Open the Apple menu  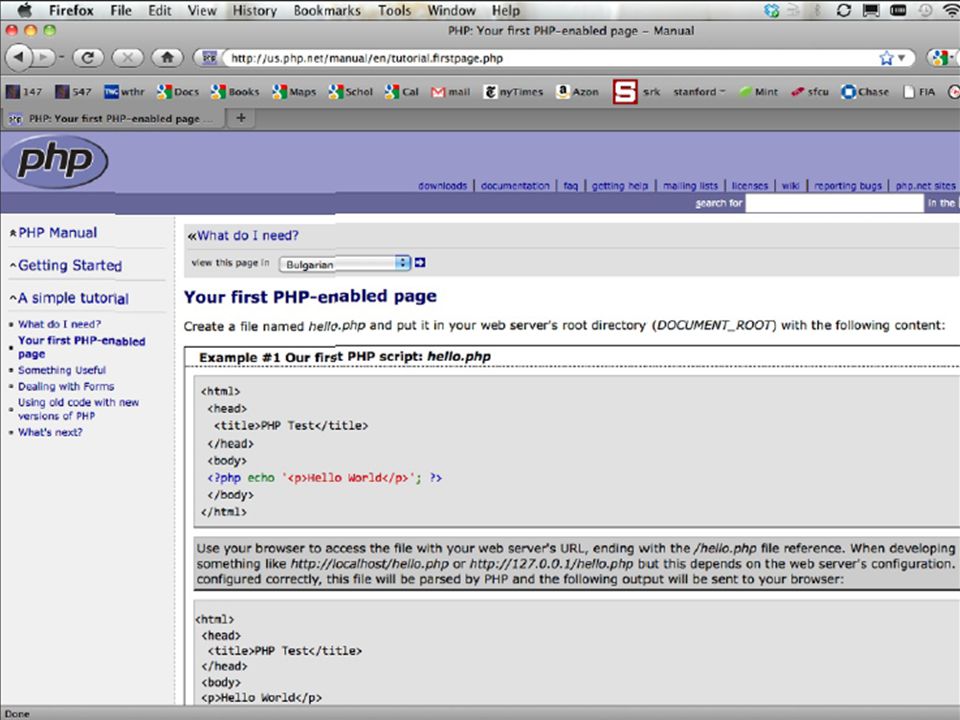click(24, 10)
